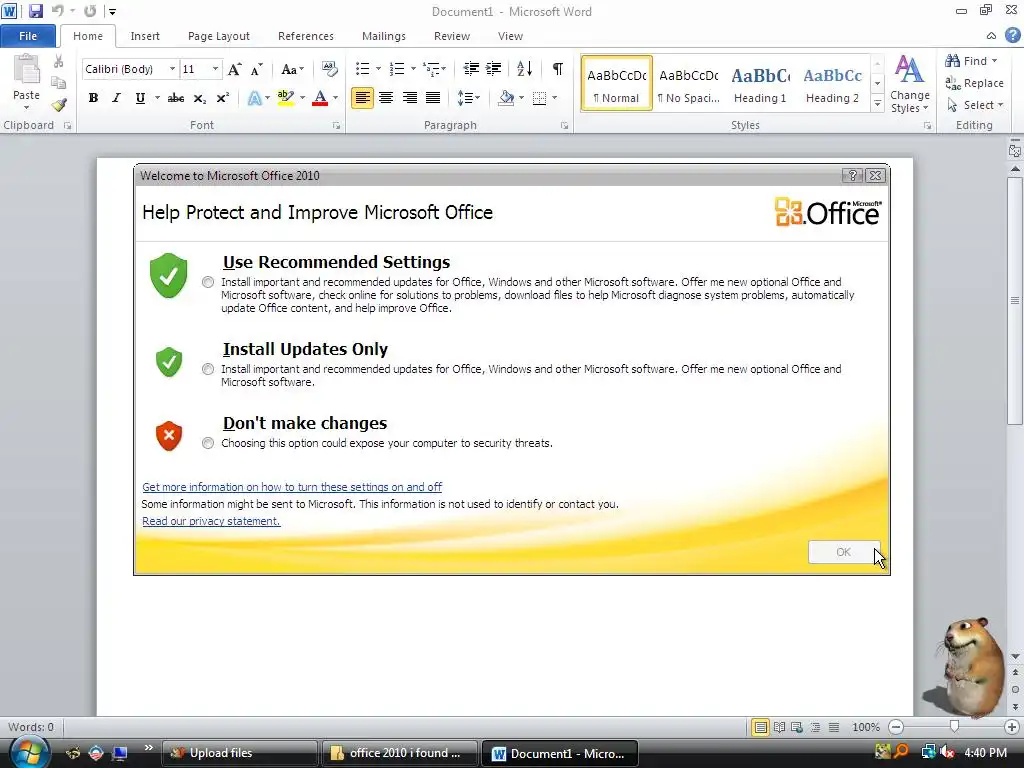Image resolution: width=1024 pixels, height=768 pixels.
Task: Switch to the Insert tab
Action: pyautogui.click(x=145, y=36)
